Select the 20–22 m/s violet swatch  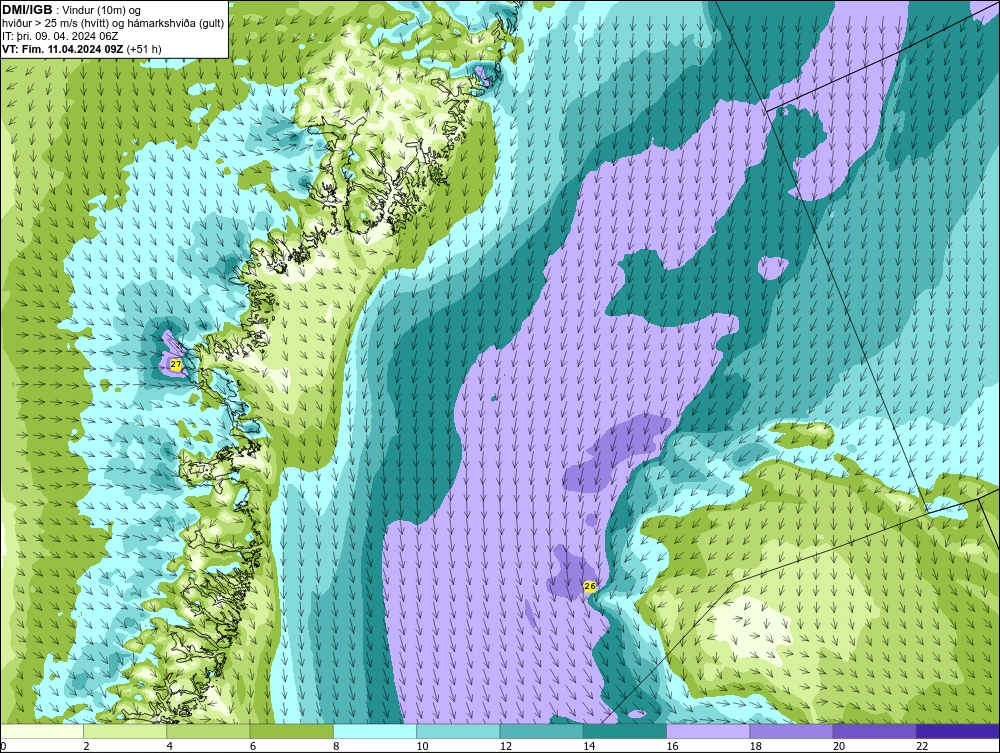pos(875,731)
